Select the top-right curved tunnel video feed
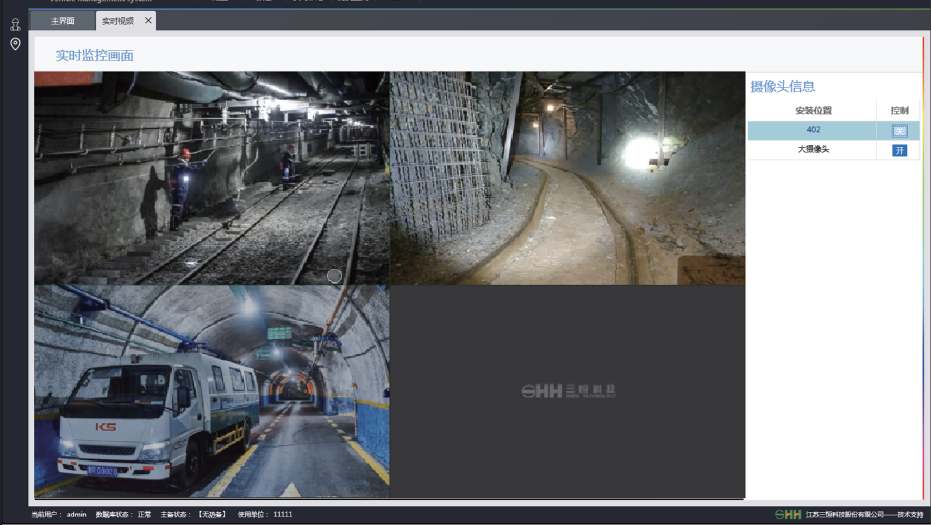The width and height of the screenshot is (931, 525). click(567, 177)
